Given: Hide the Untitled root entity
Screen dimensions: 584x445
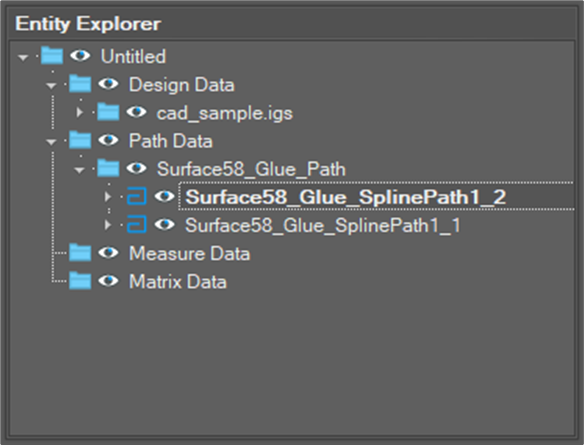Looking at the screenshot, I should tap(80, 56).
